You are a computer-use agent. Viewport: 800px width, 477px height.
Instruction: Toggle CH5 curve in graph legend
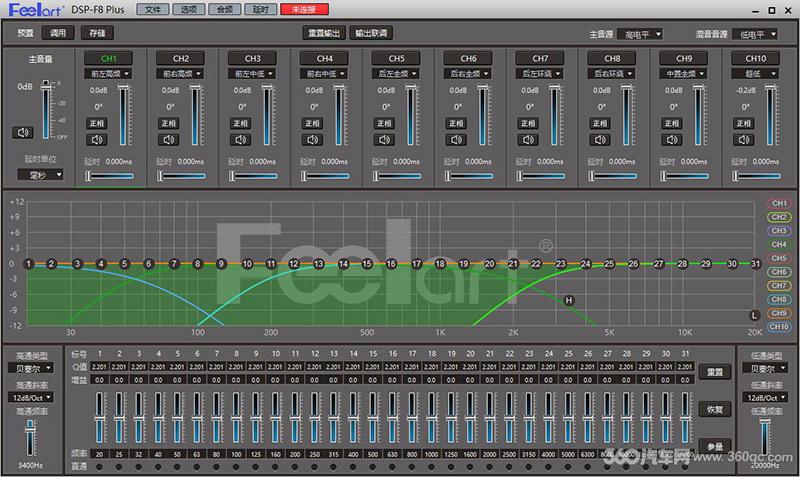[779, 258]
